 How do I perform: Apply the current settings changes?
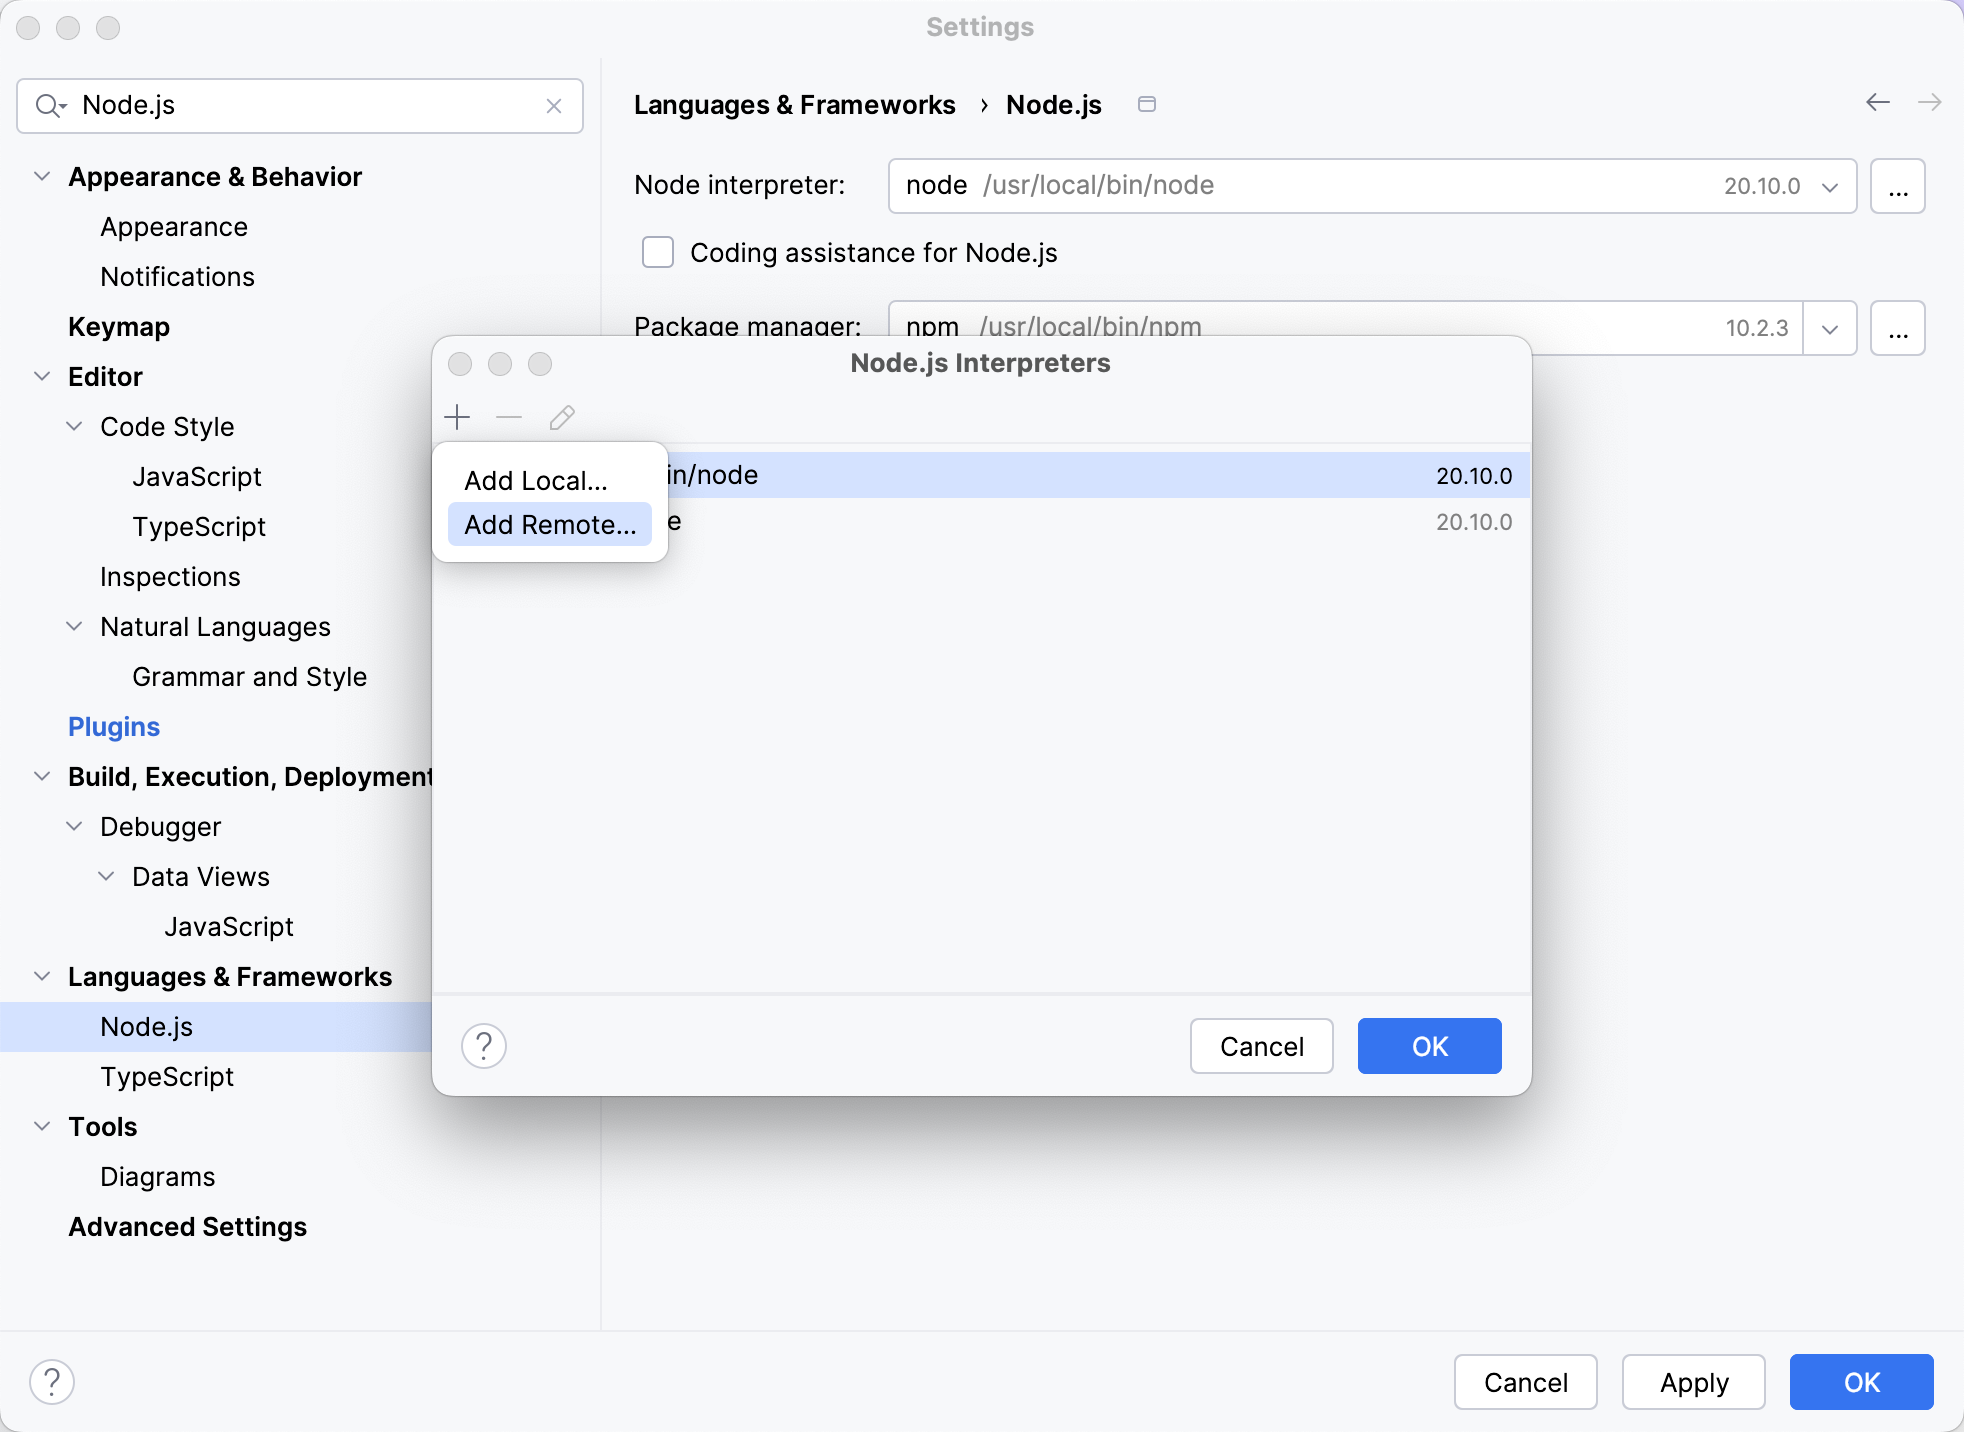pos(1694,1382)
